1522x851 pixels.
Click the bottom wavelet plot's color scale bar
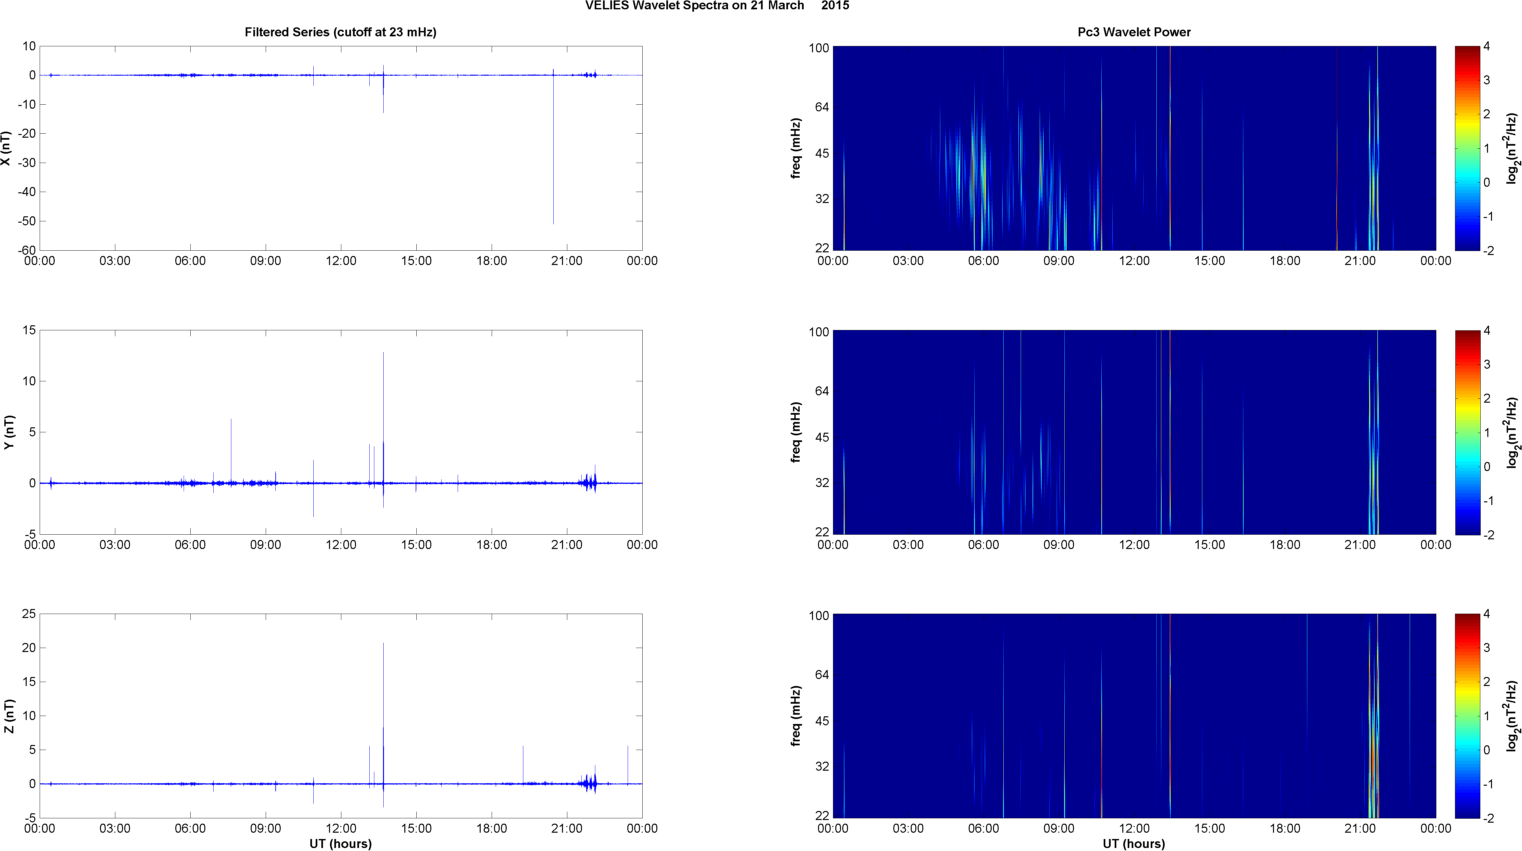coord(1466,716)
